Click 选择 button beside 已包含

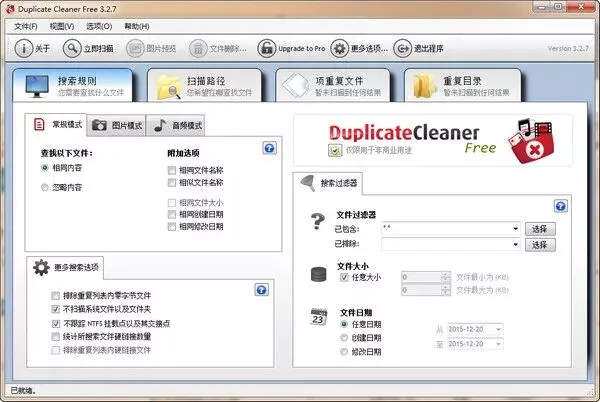[540, 229]
